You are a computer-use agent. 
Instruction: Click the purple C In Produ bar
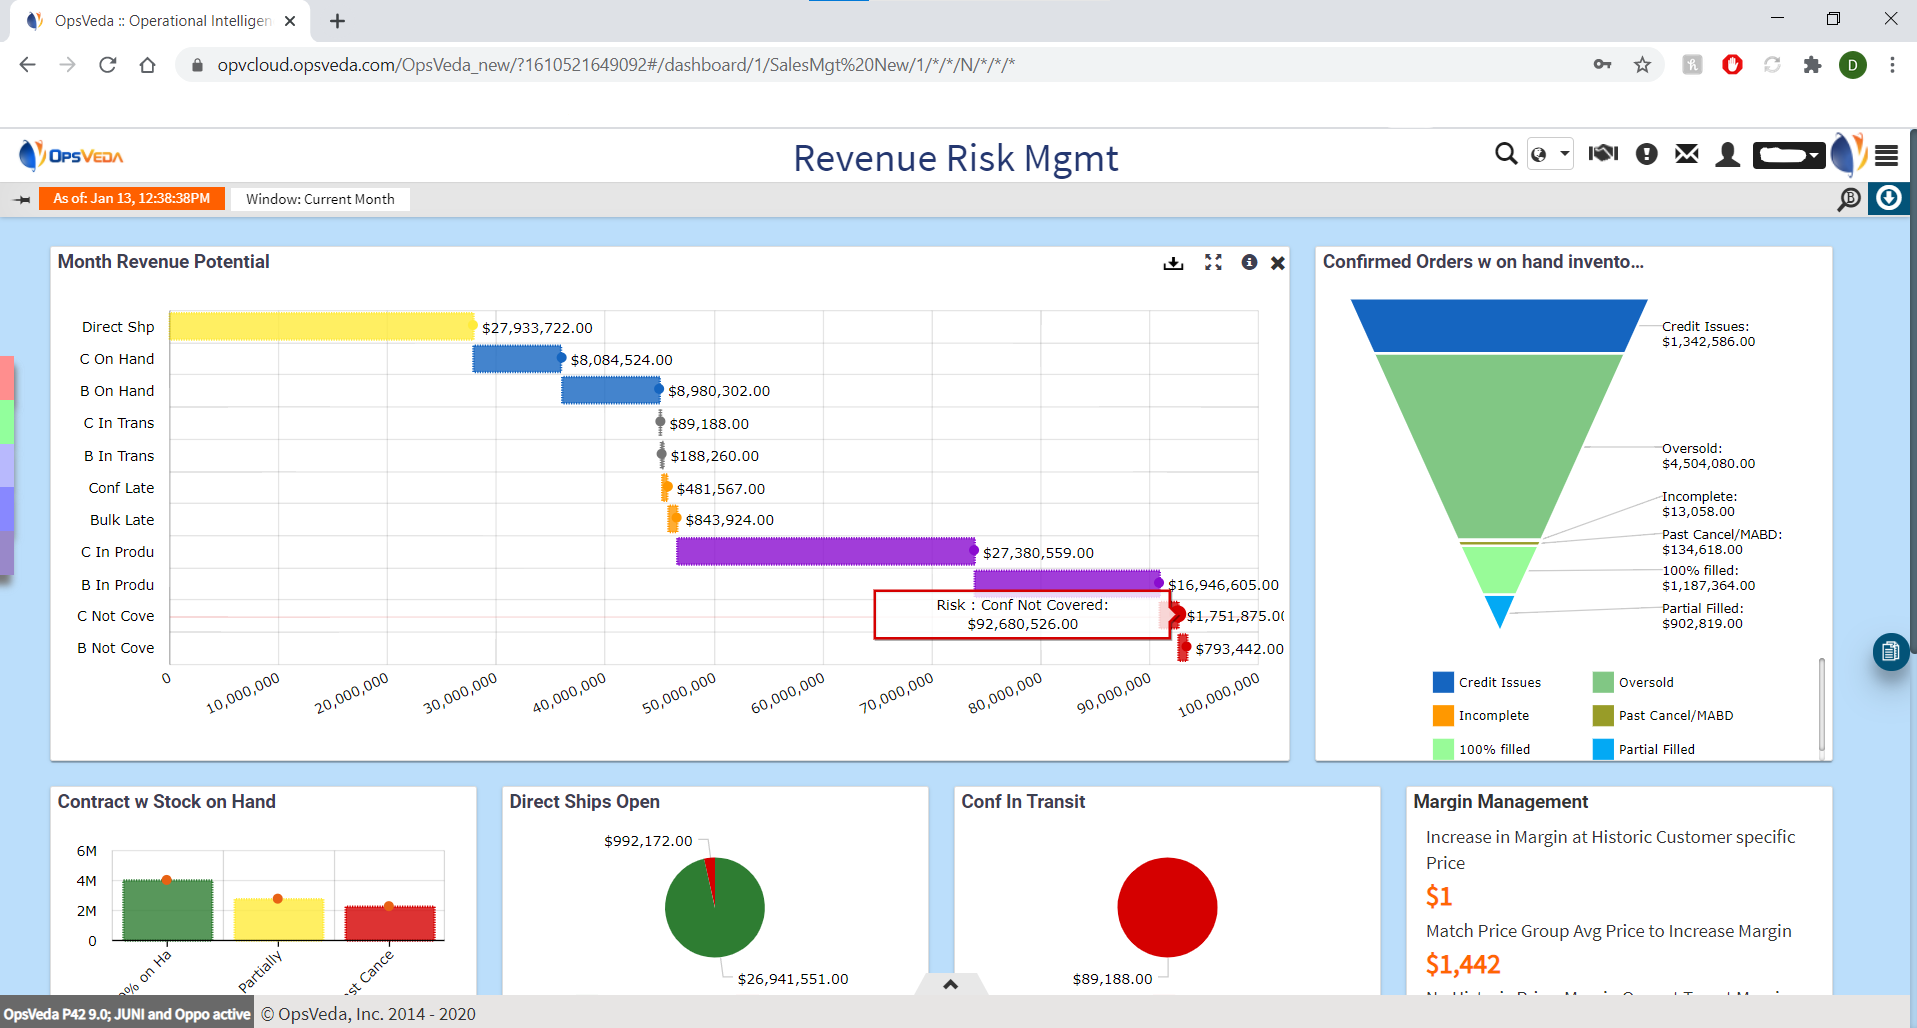coord(825,552)
